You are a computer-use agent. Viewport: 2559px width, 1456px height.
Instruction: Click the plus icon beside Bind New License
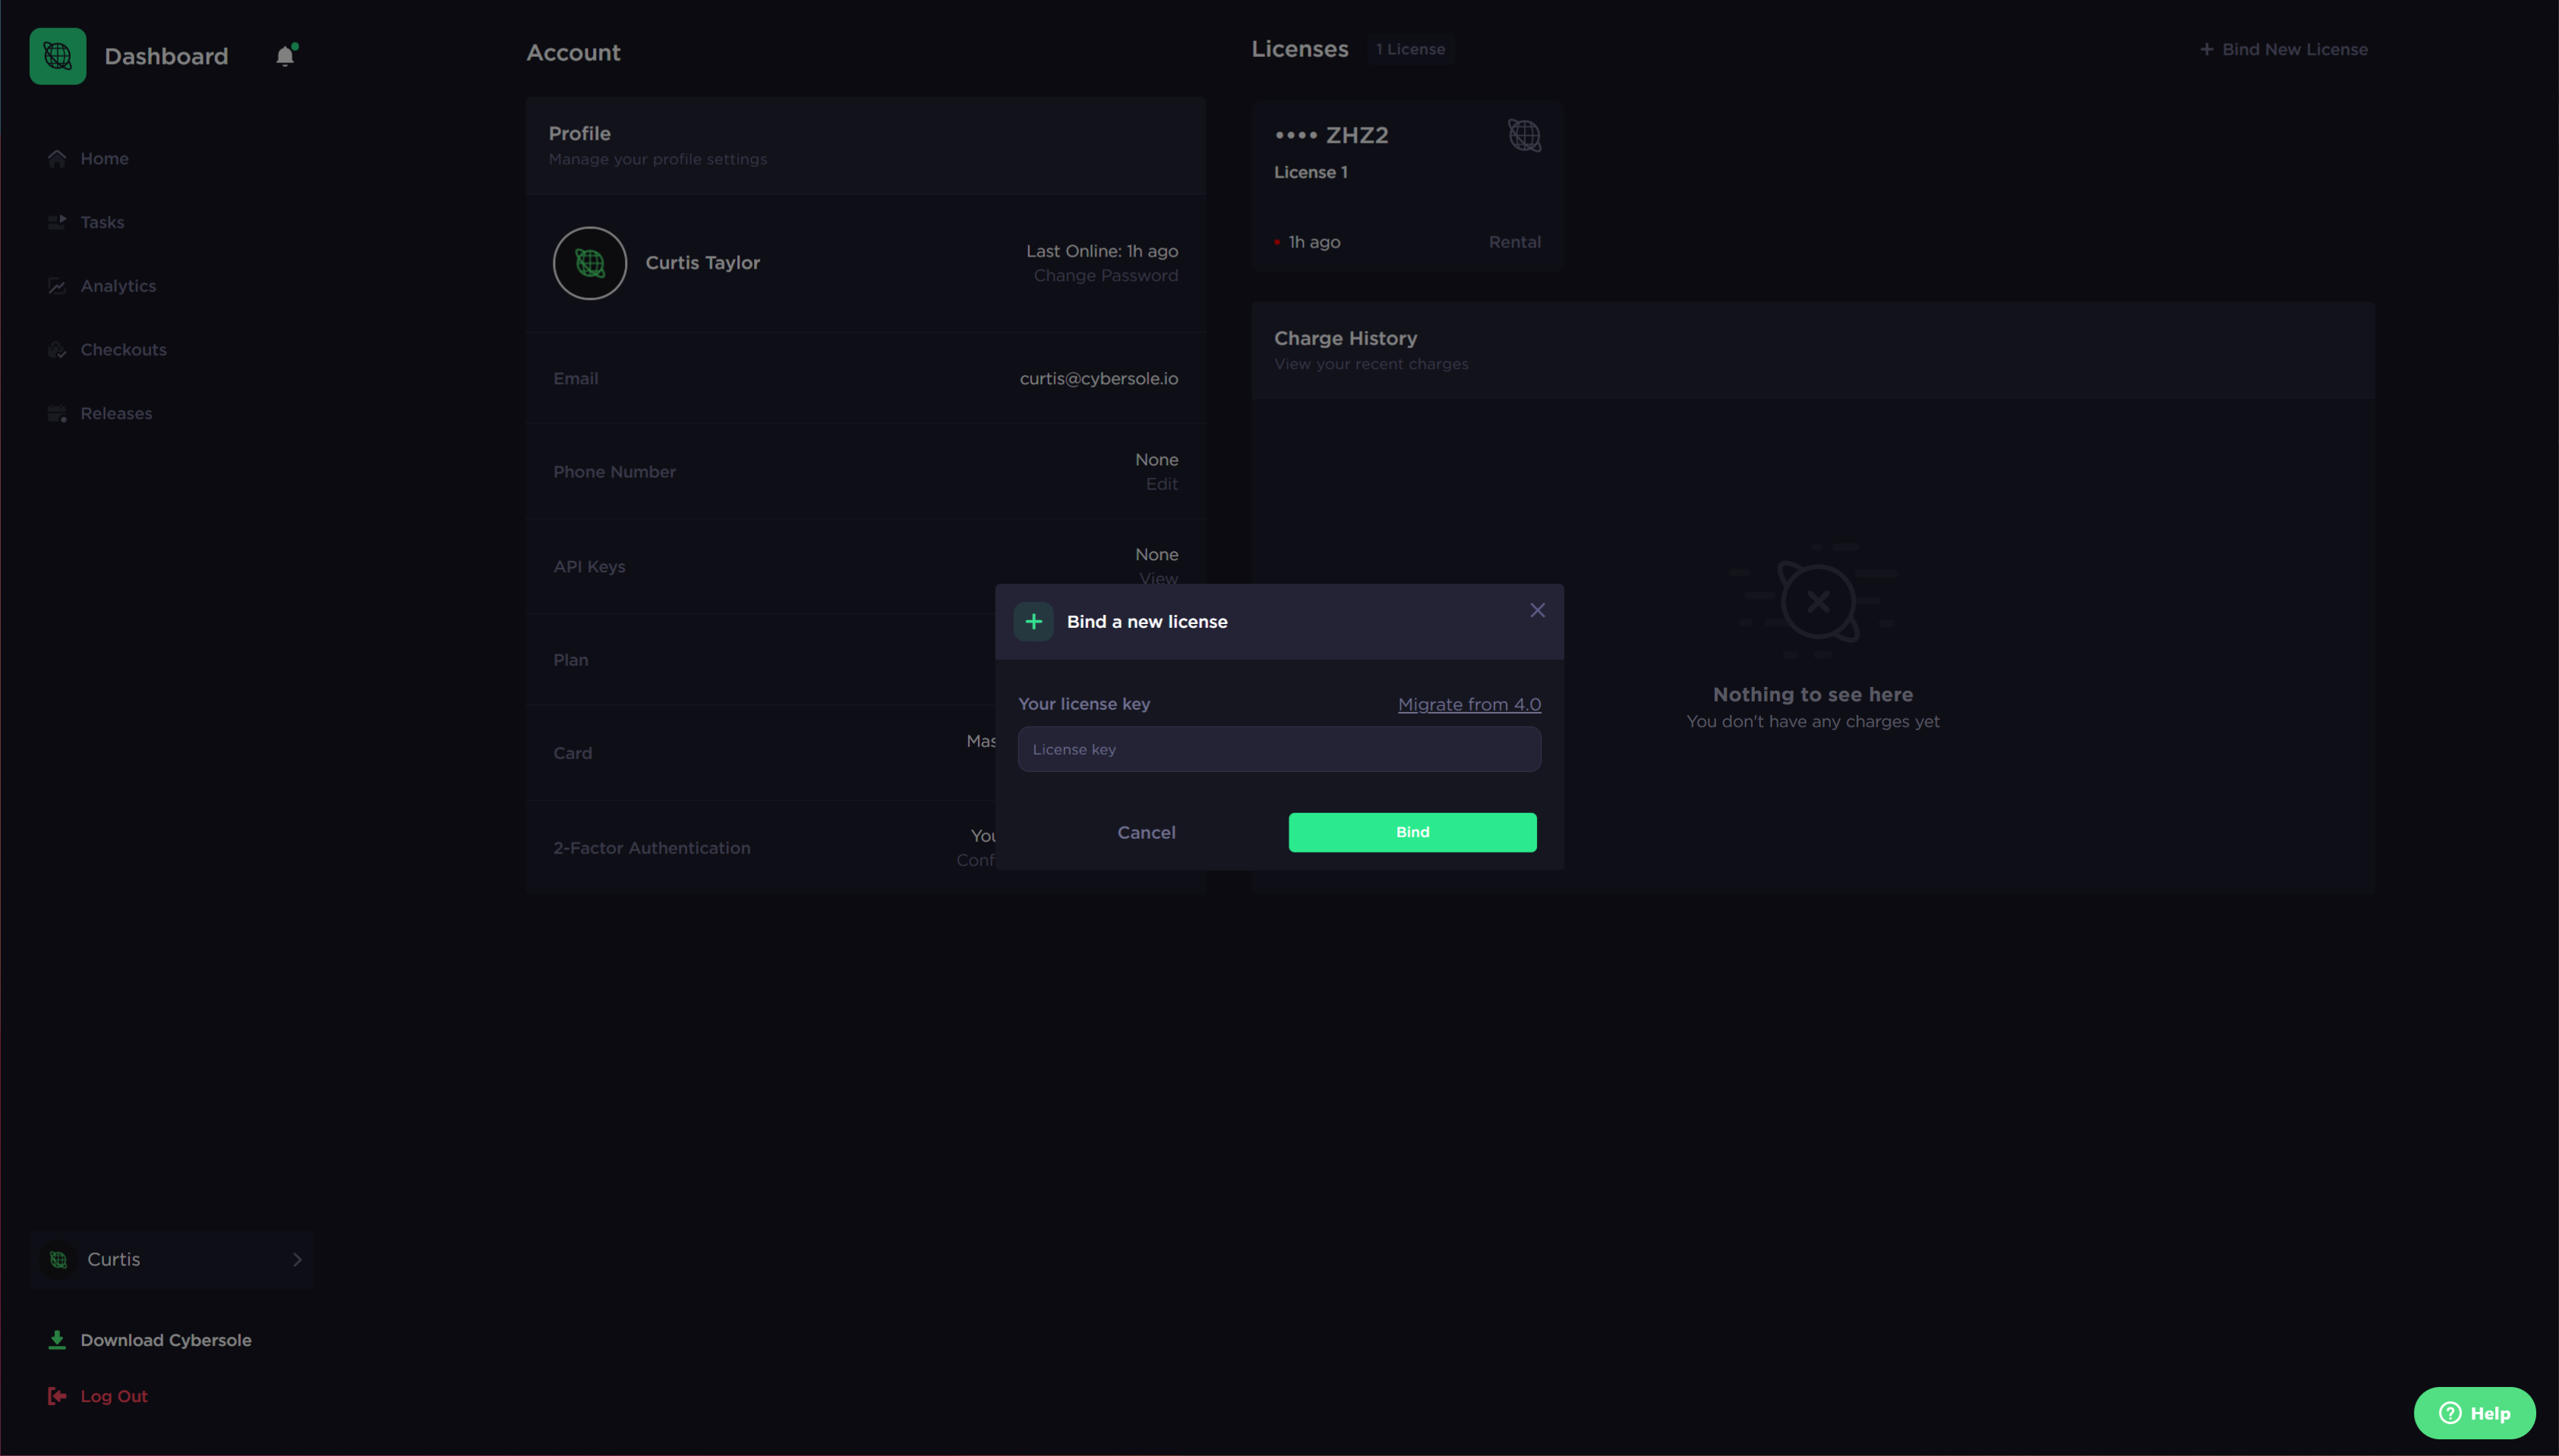pos(2207,49)
